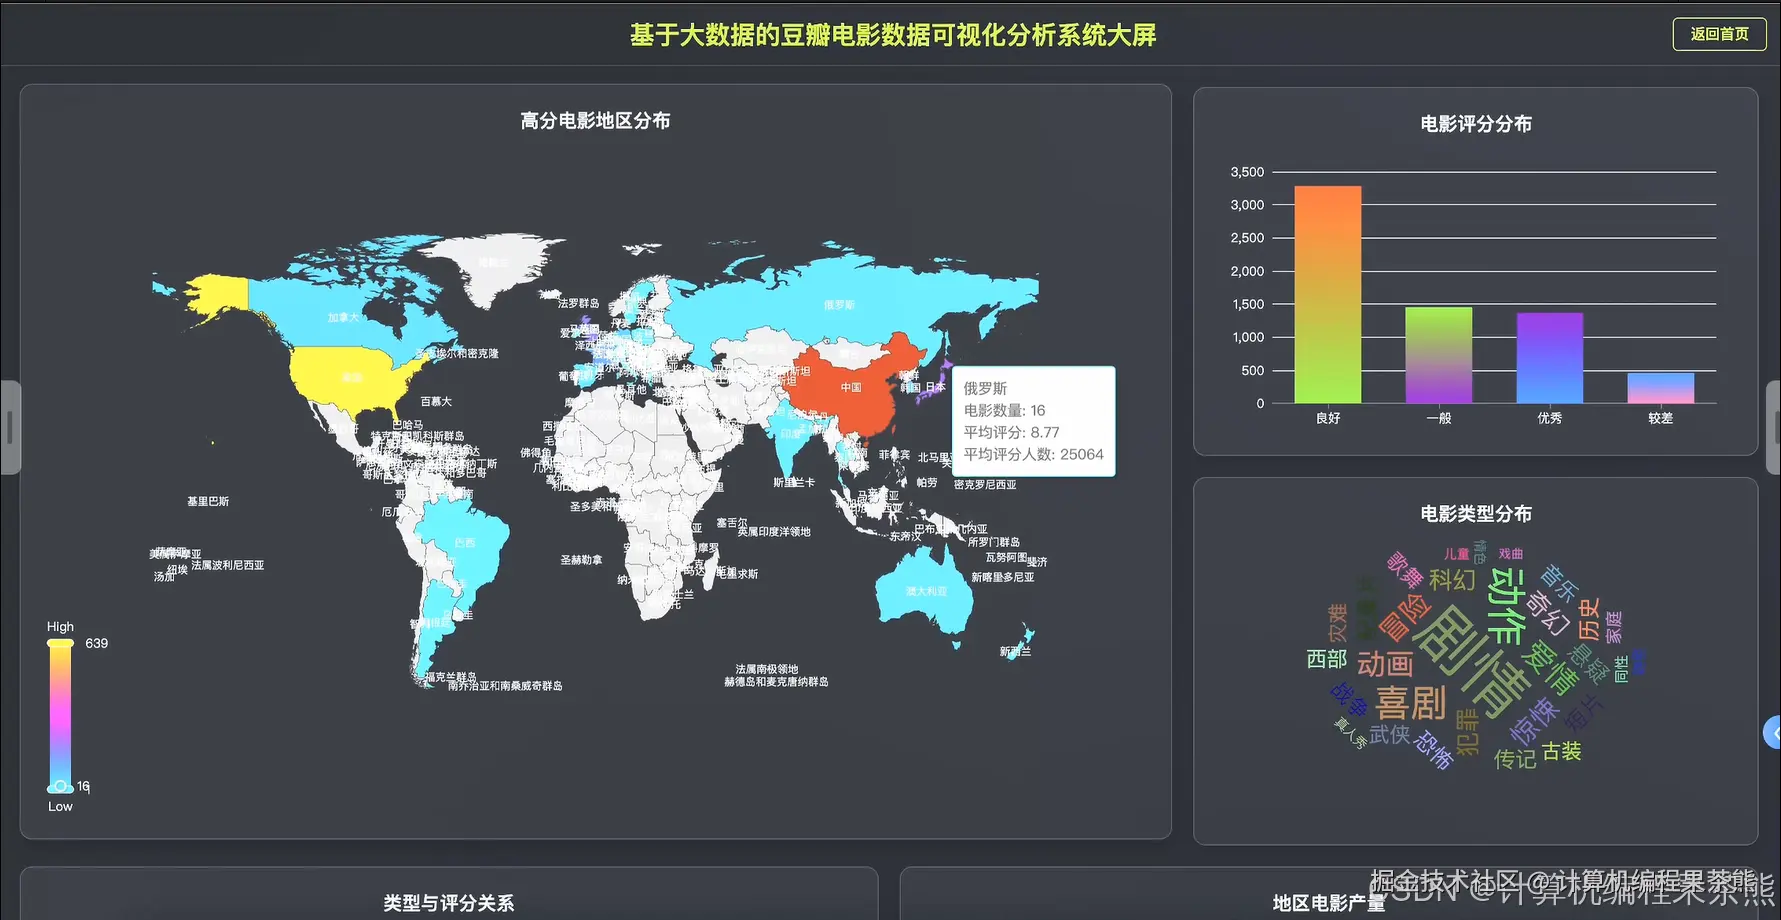Click the green-purple 一般 rating bar
The image size is (1781, 920).
point(1439,355)
